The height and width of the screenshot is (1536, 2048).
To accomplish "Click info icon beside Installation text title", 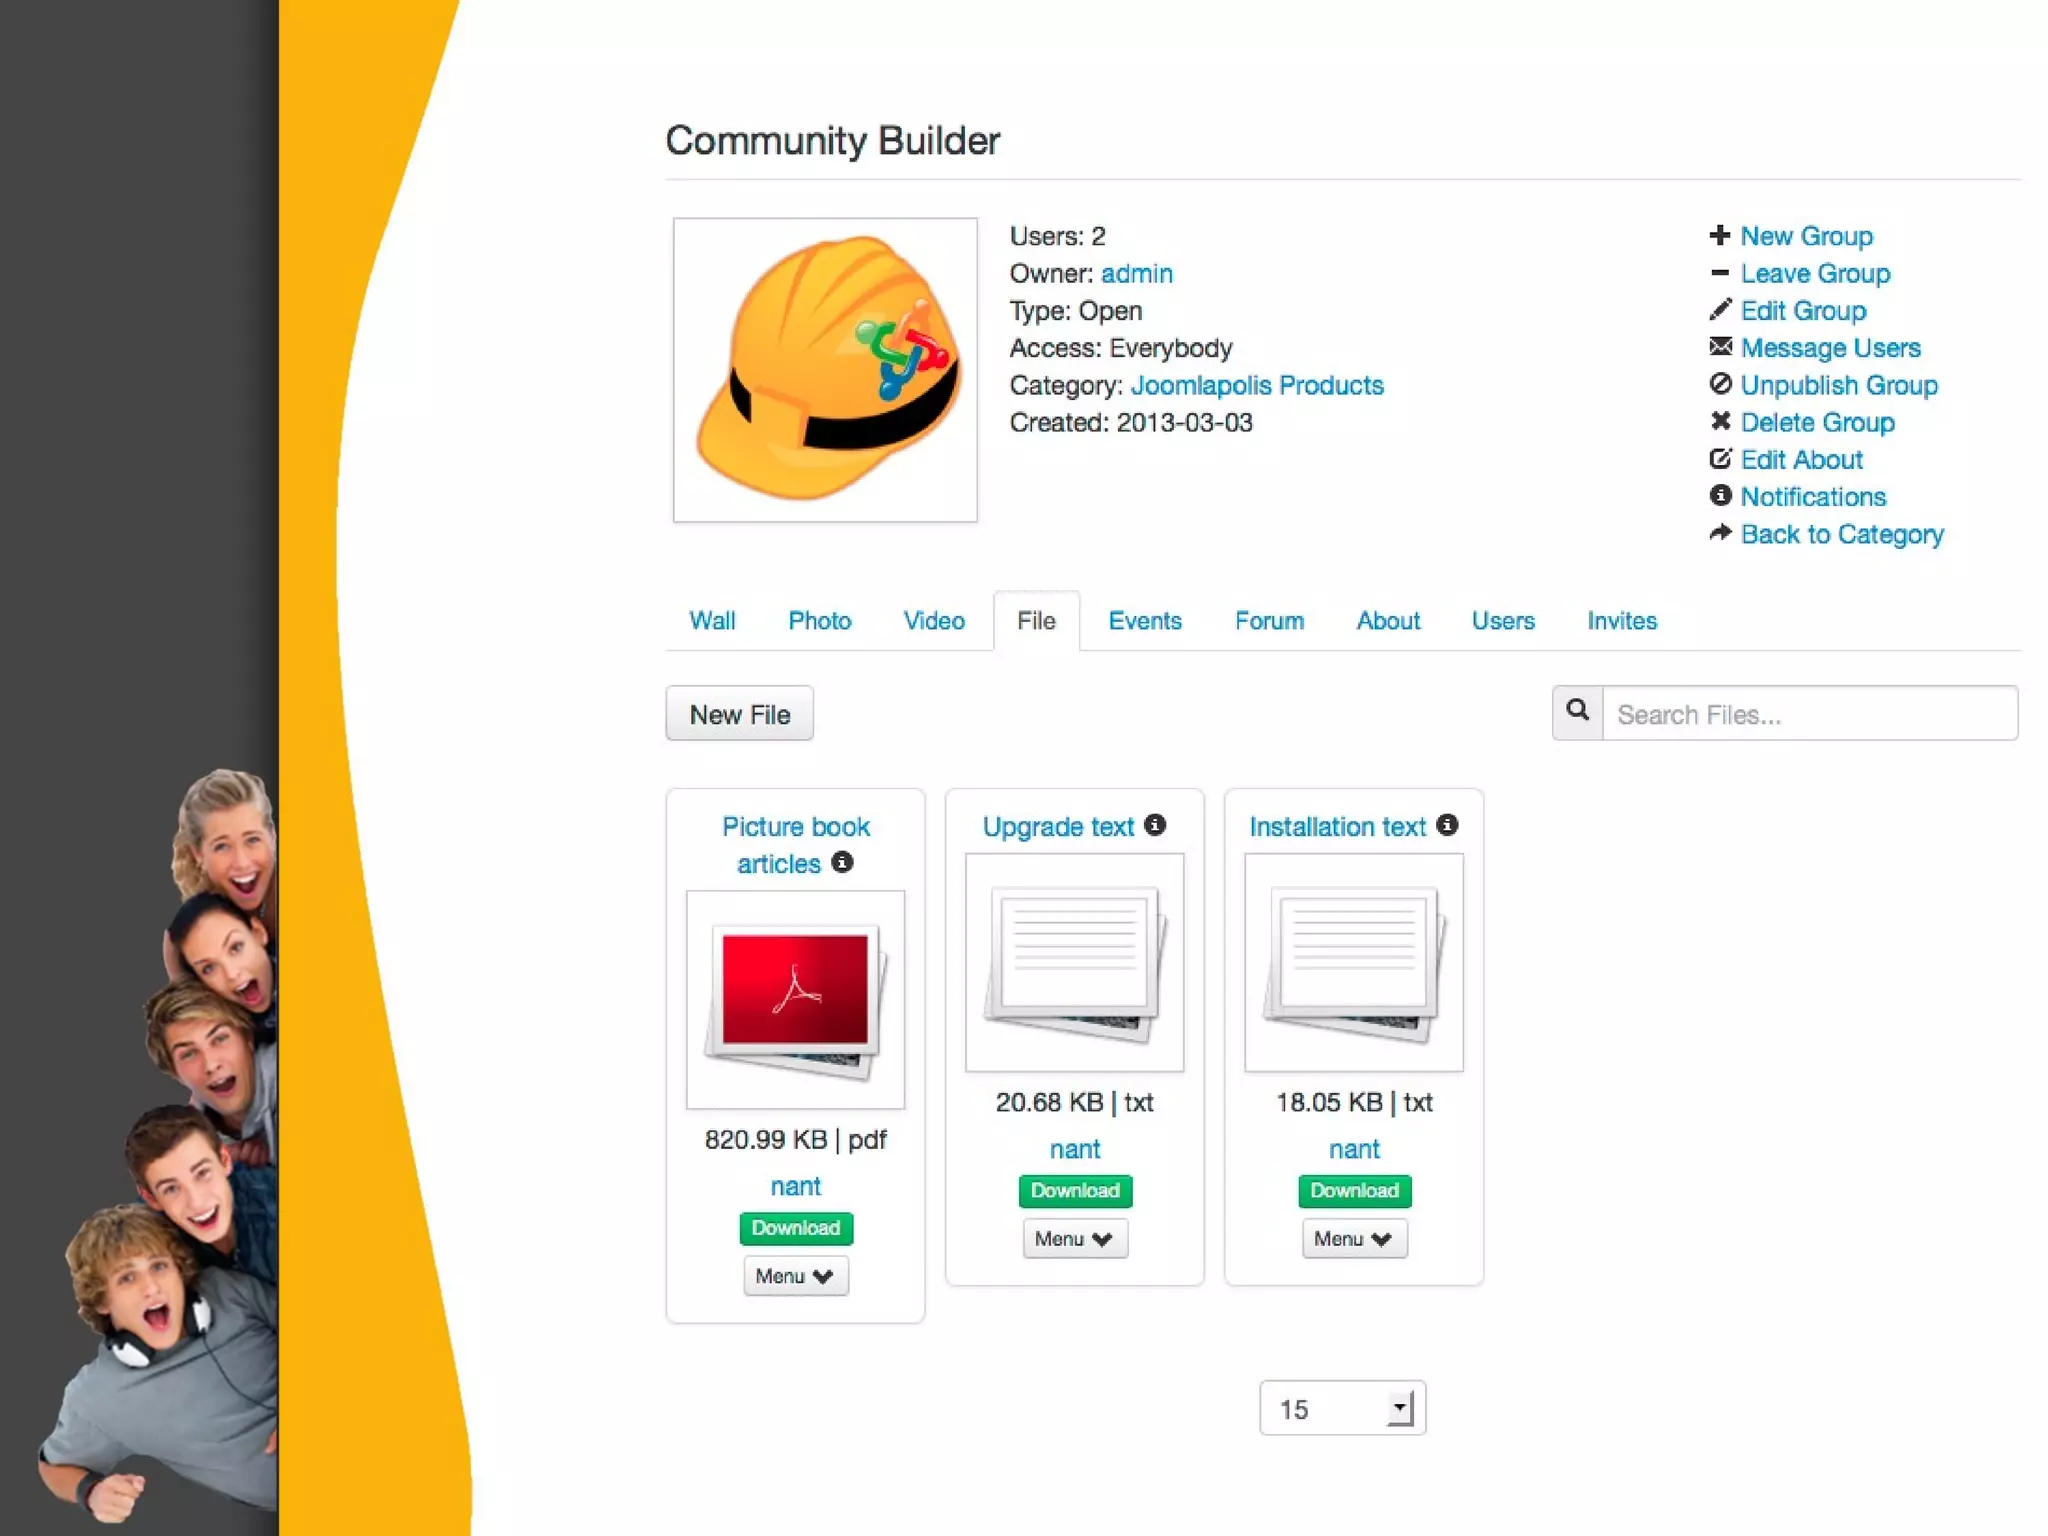I will (x=1447, y=825).
